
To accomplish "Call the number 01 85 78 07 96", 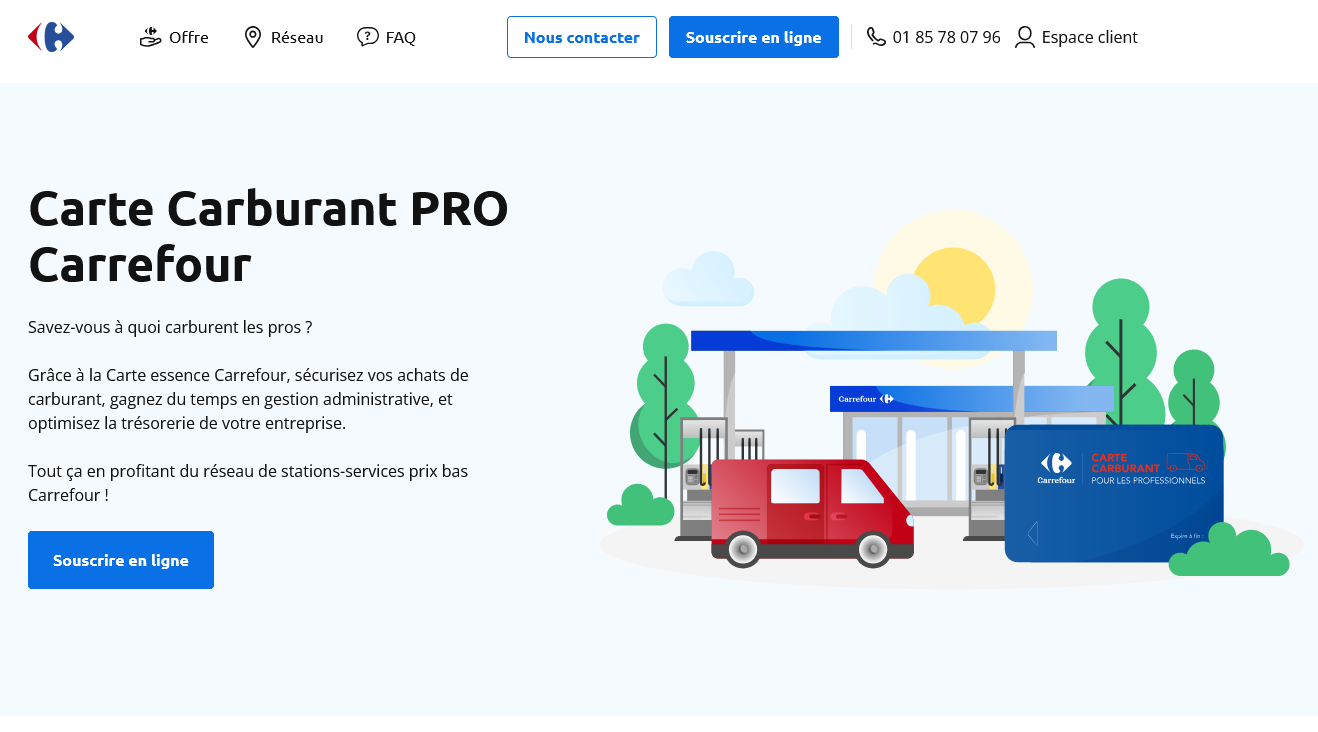I will (x=946, y=37).
